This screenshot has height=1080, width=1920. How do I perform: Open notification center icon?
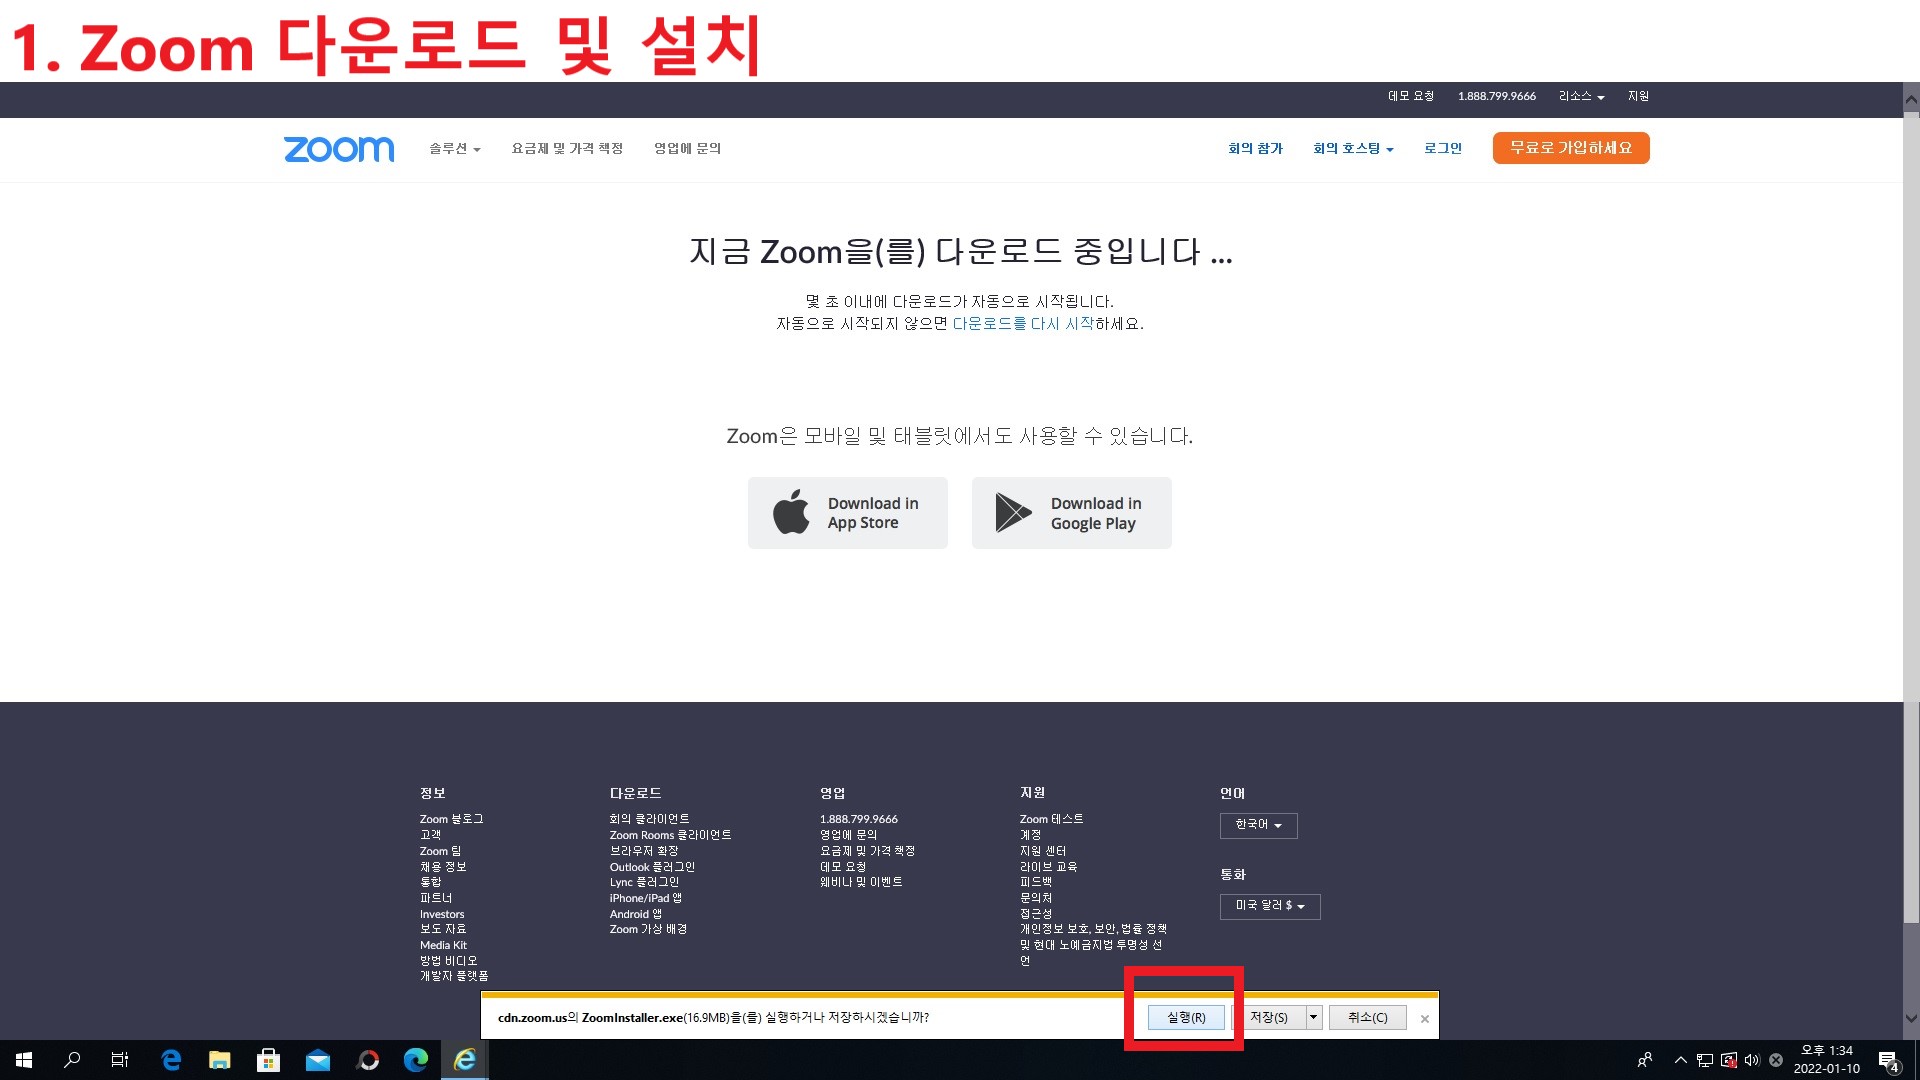(1889, 1061)
